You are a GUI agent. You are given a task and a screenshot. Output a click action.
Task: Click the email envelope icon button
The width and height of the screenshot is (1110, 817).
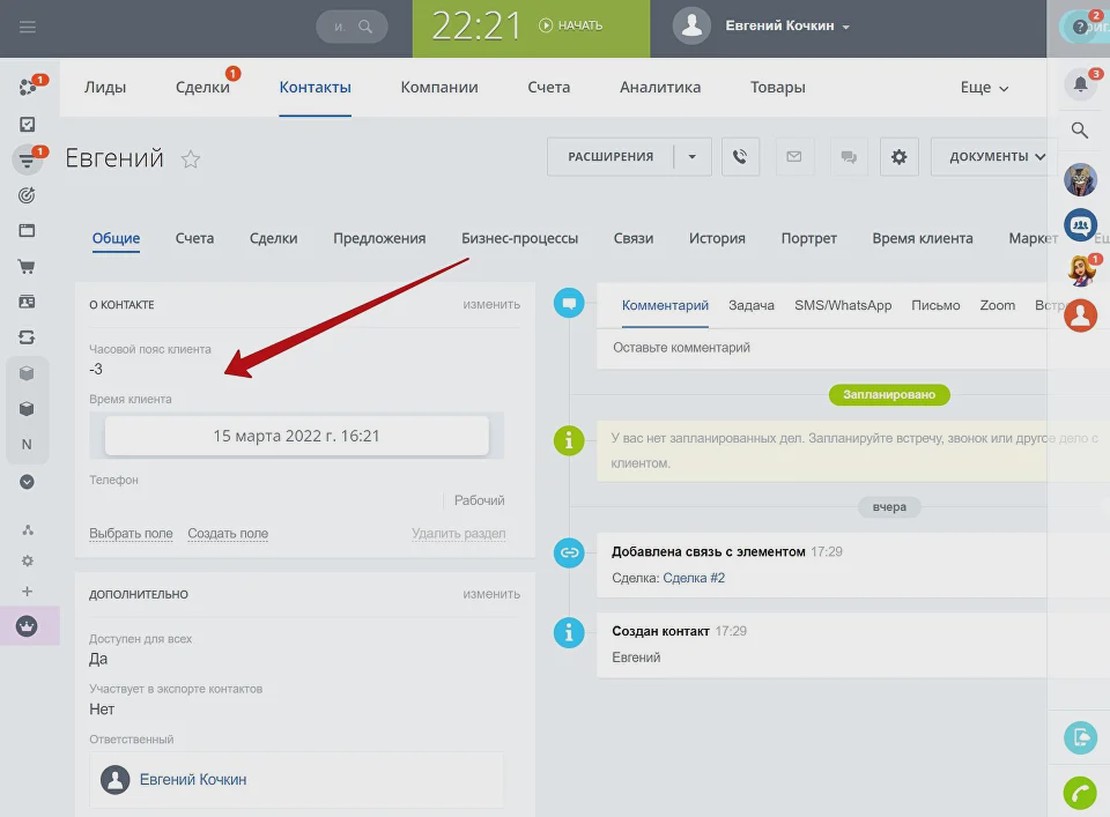[794, 157]
